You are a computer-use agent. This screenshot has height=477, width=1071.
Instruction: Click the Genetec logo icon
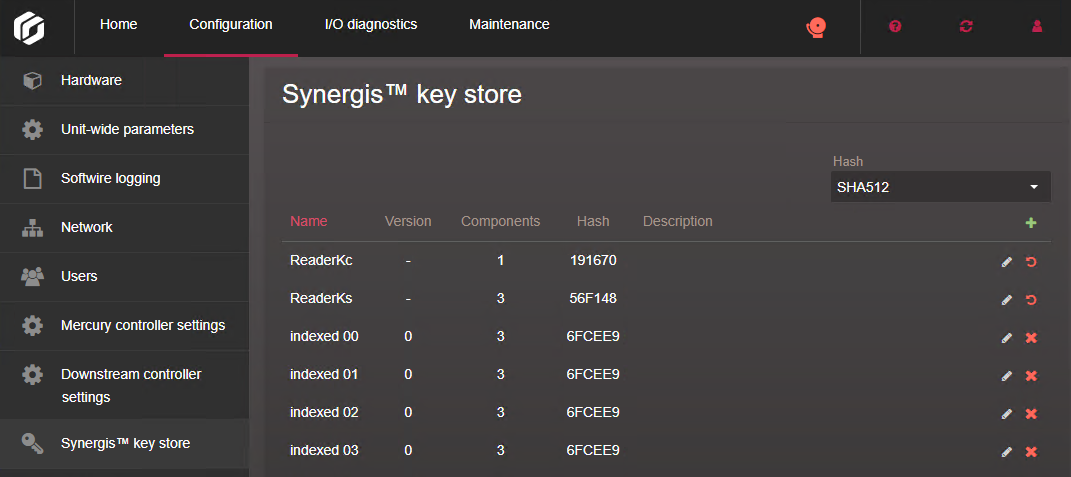(29, 27)
